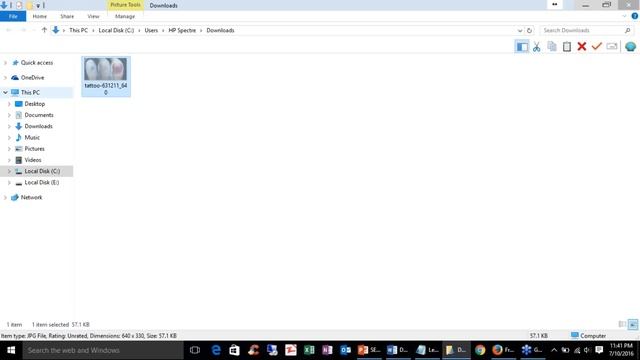Open Excel from the taskbar

tap(309, 350)
